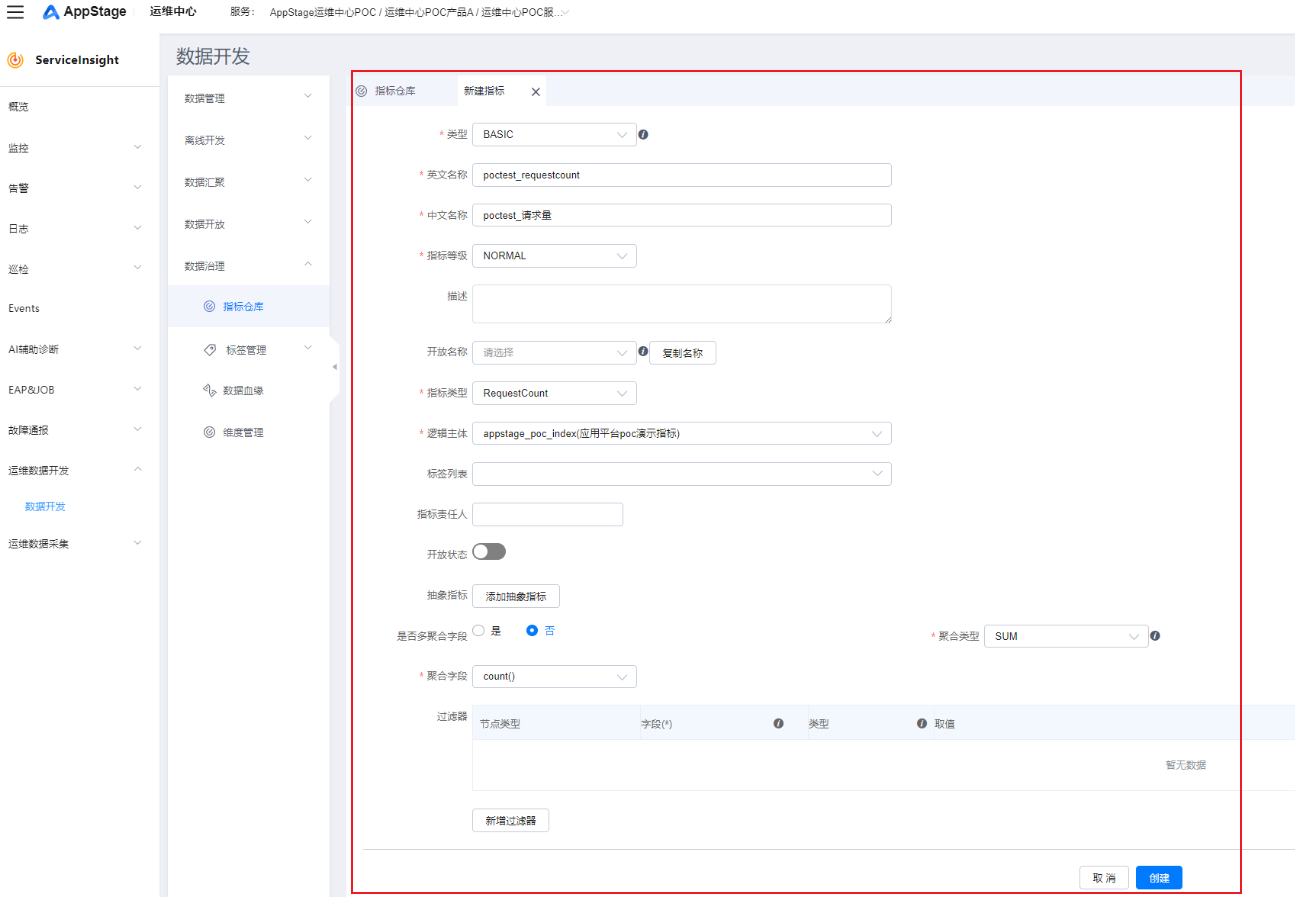Click the info icon beside 聚合类型 SUM
1295x897 pixels.
[1155, 636]
